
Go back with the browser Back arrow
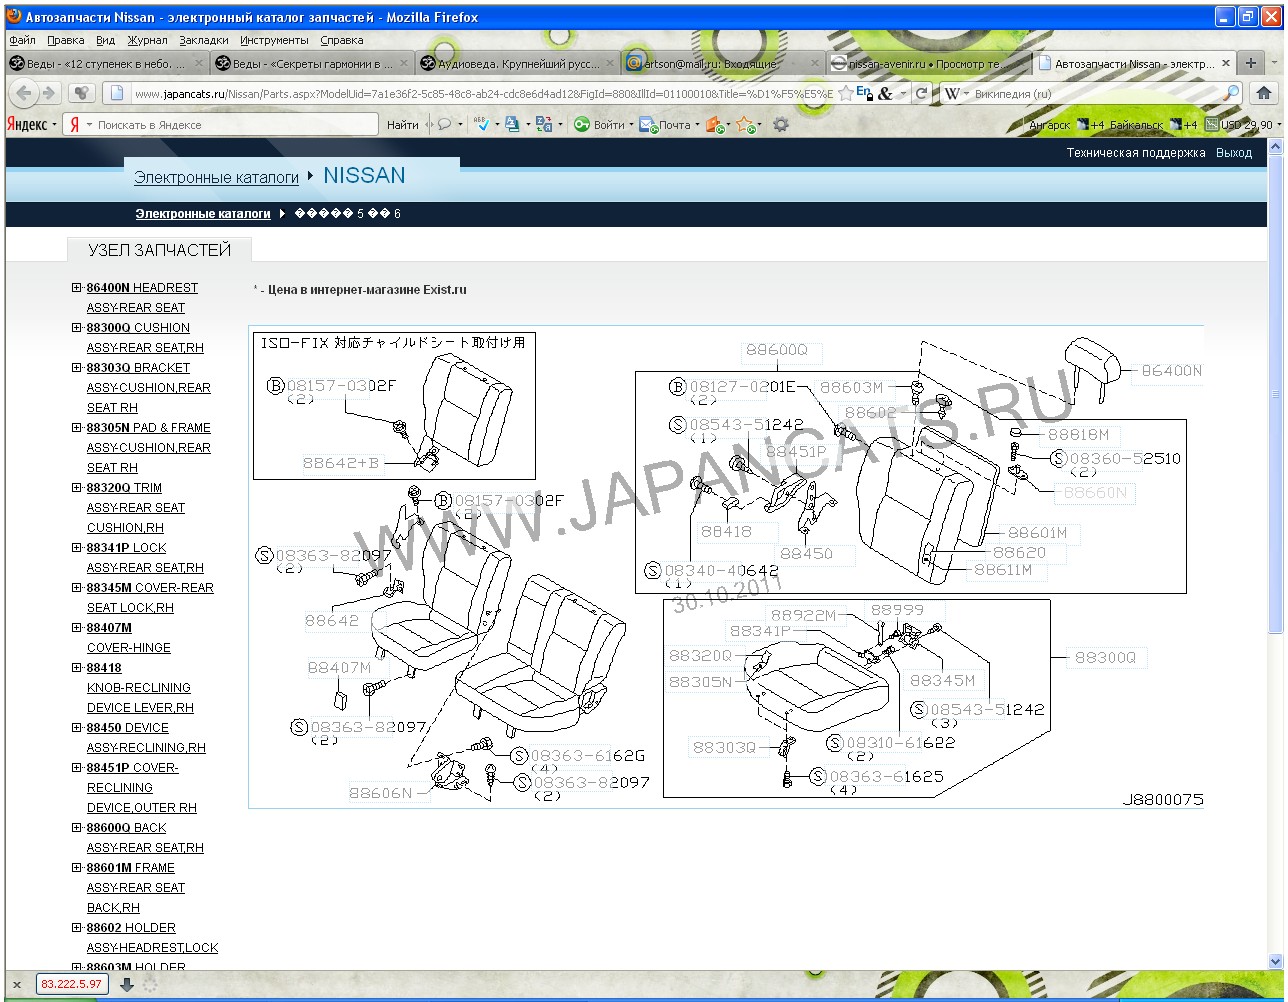[x=25, y=93]
